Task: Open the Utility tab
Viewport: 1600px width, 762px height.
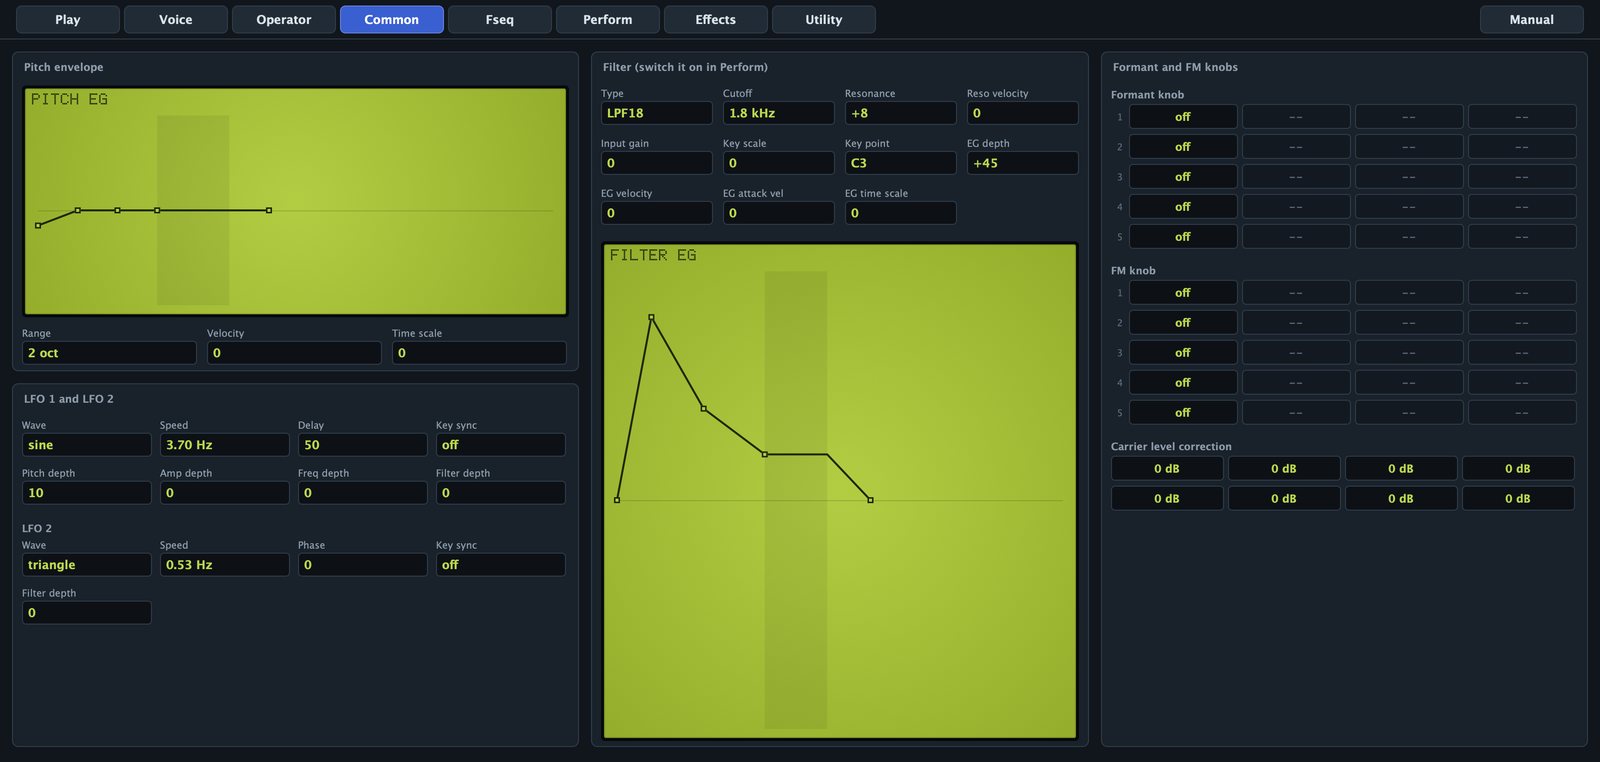Action: pos(824,19)
